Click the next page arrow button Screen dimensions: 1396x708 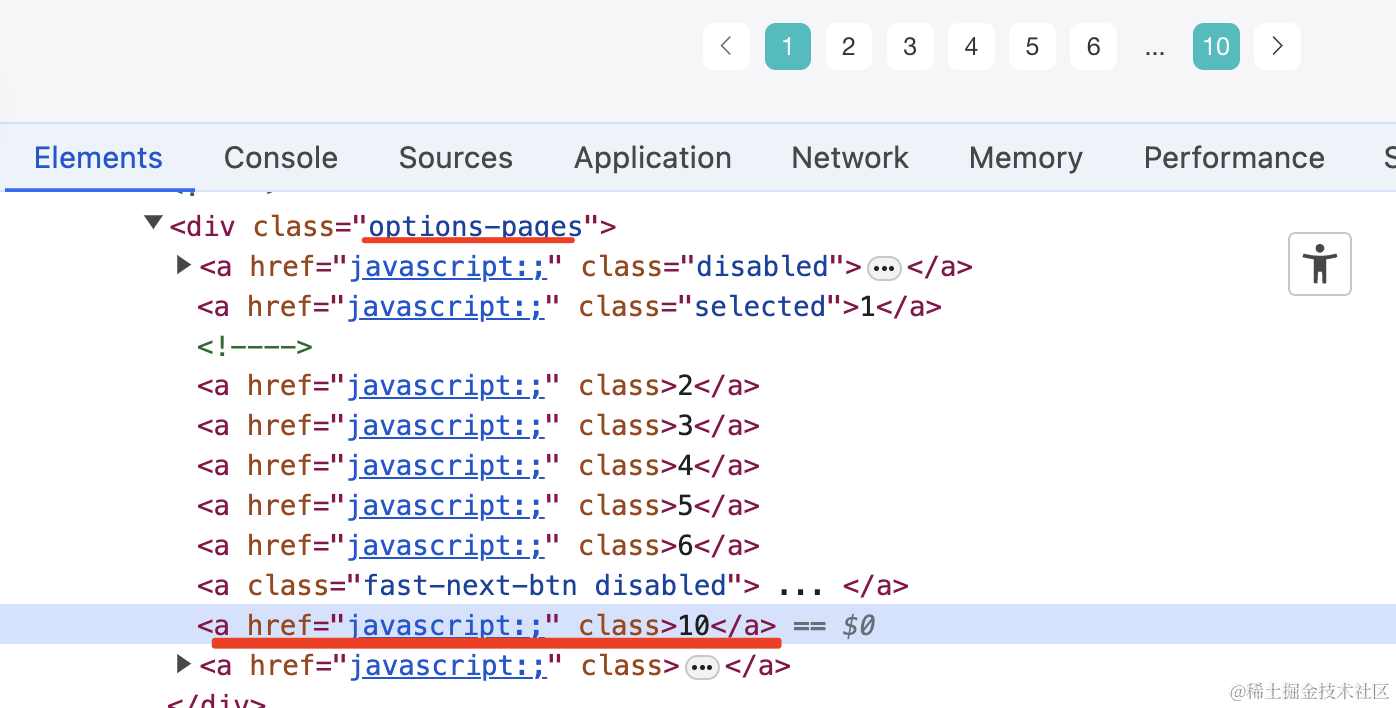click(x=1277, y=46)
